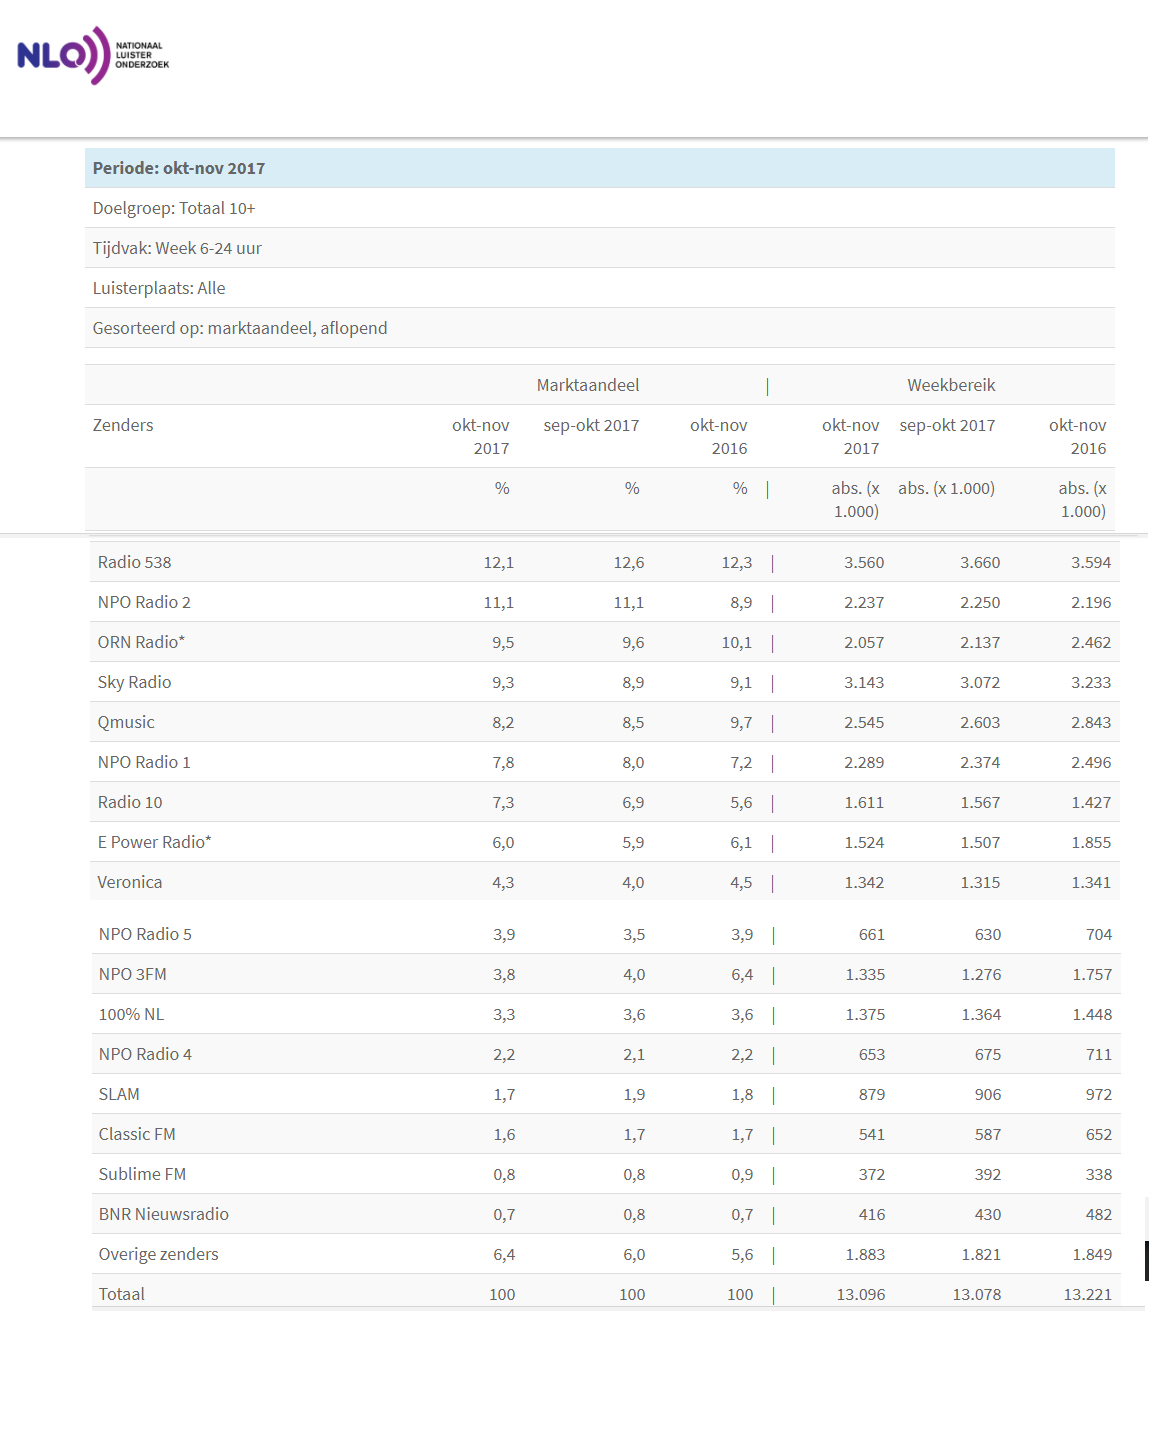Select the 'Luisterplaats: Alle' line
Screen dimensions: 1168x1452
click(159, 288)
